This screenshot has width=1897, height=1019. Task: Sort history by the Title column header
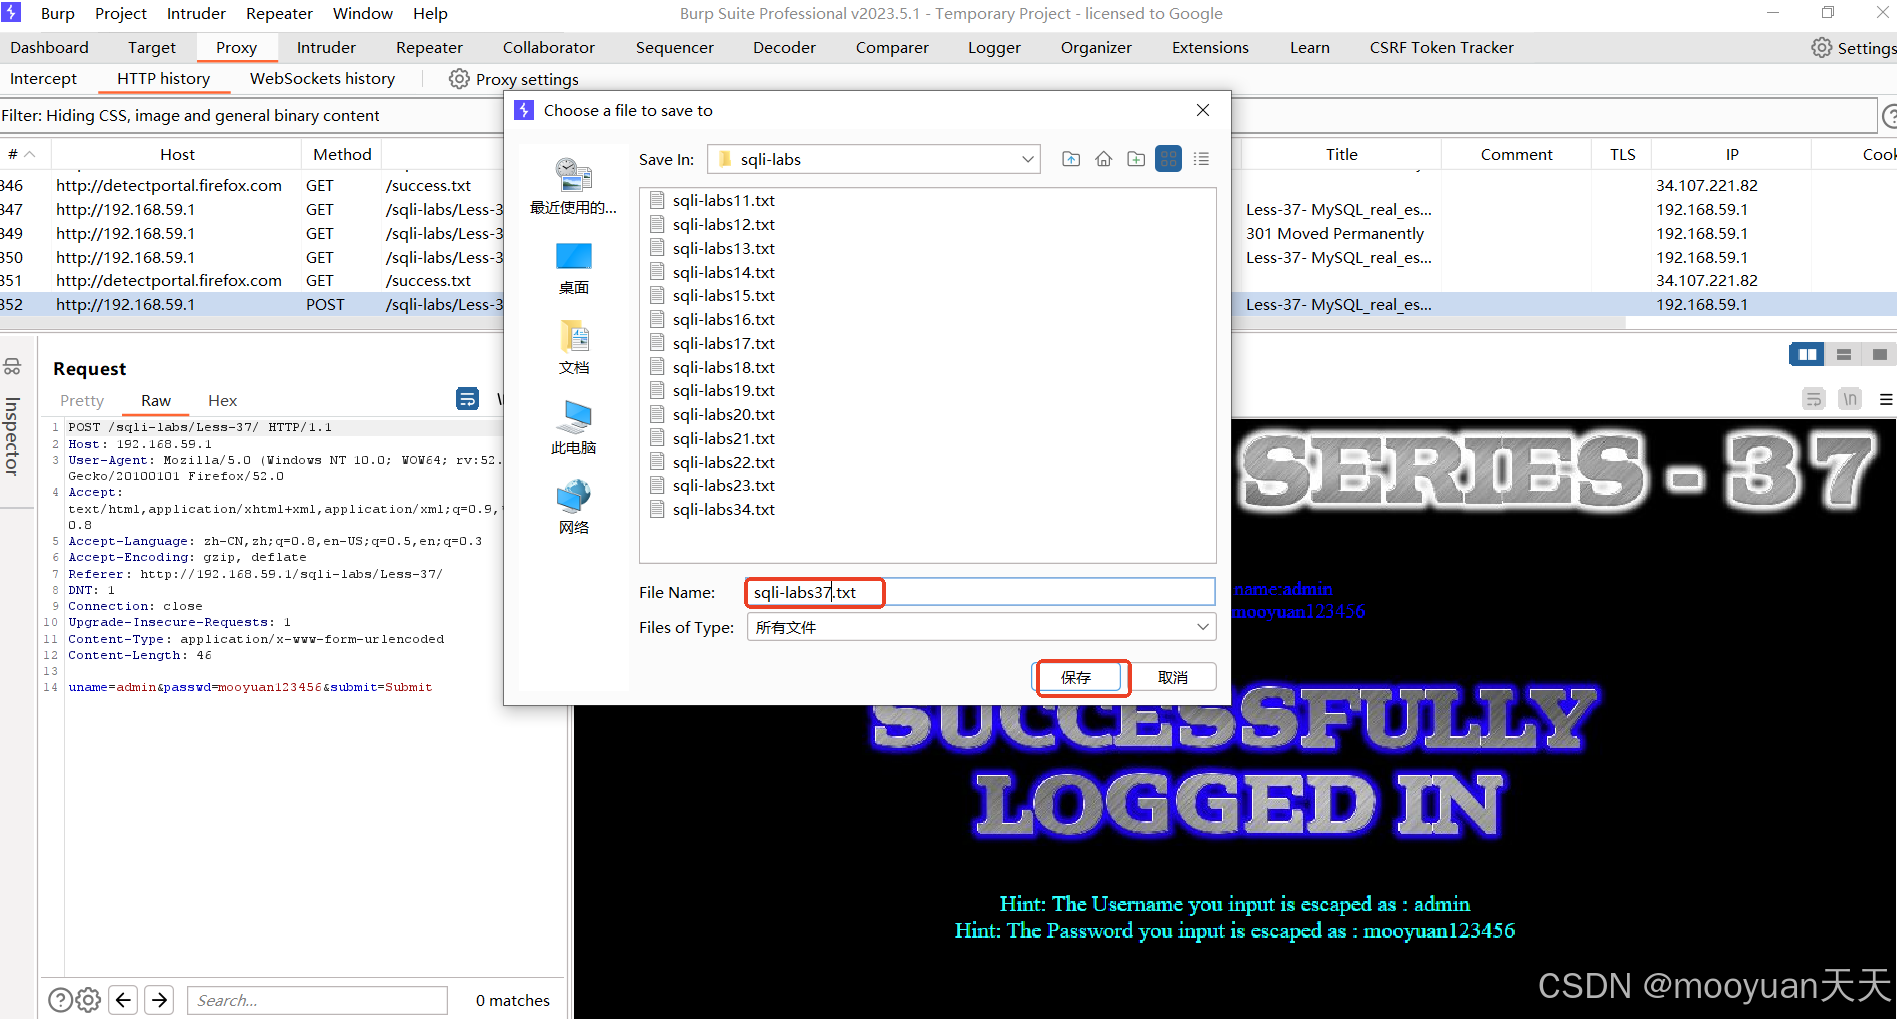(x=1341, y=154)
